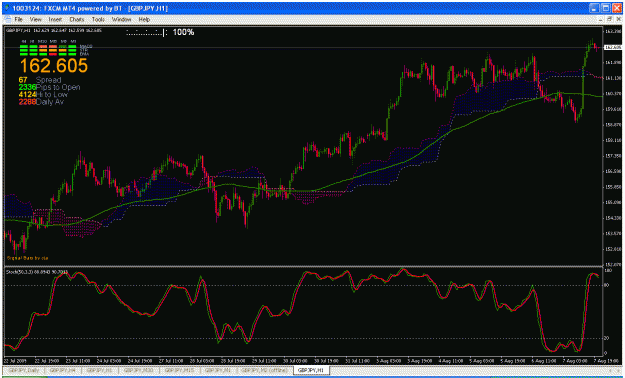This screenshot has height=378, width=625.
Task: Switch to the GBPJPY,Daily chart tab
Action: coord(23,370)
